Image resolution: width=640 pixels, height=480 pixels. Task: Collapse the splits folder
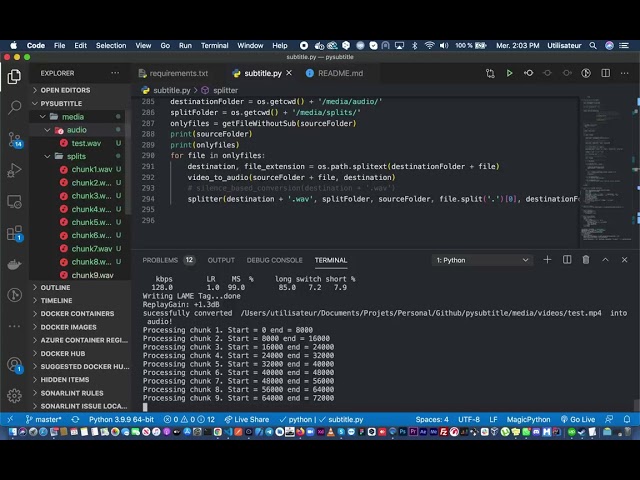[x=76, y=156]
